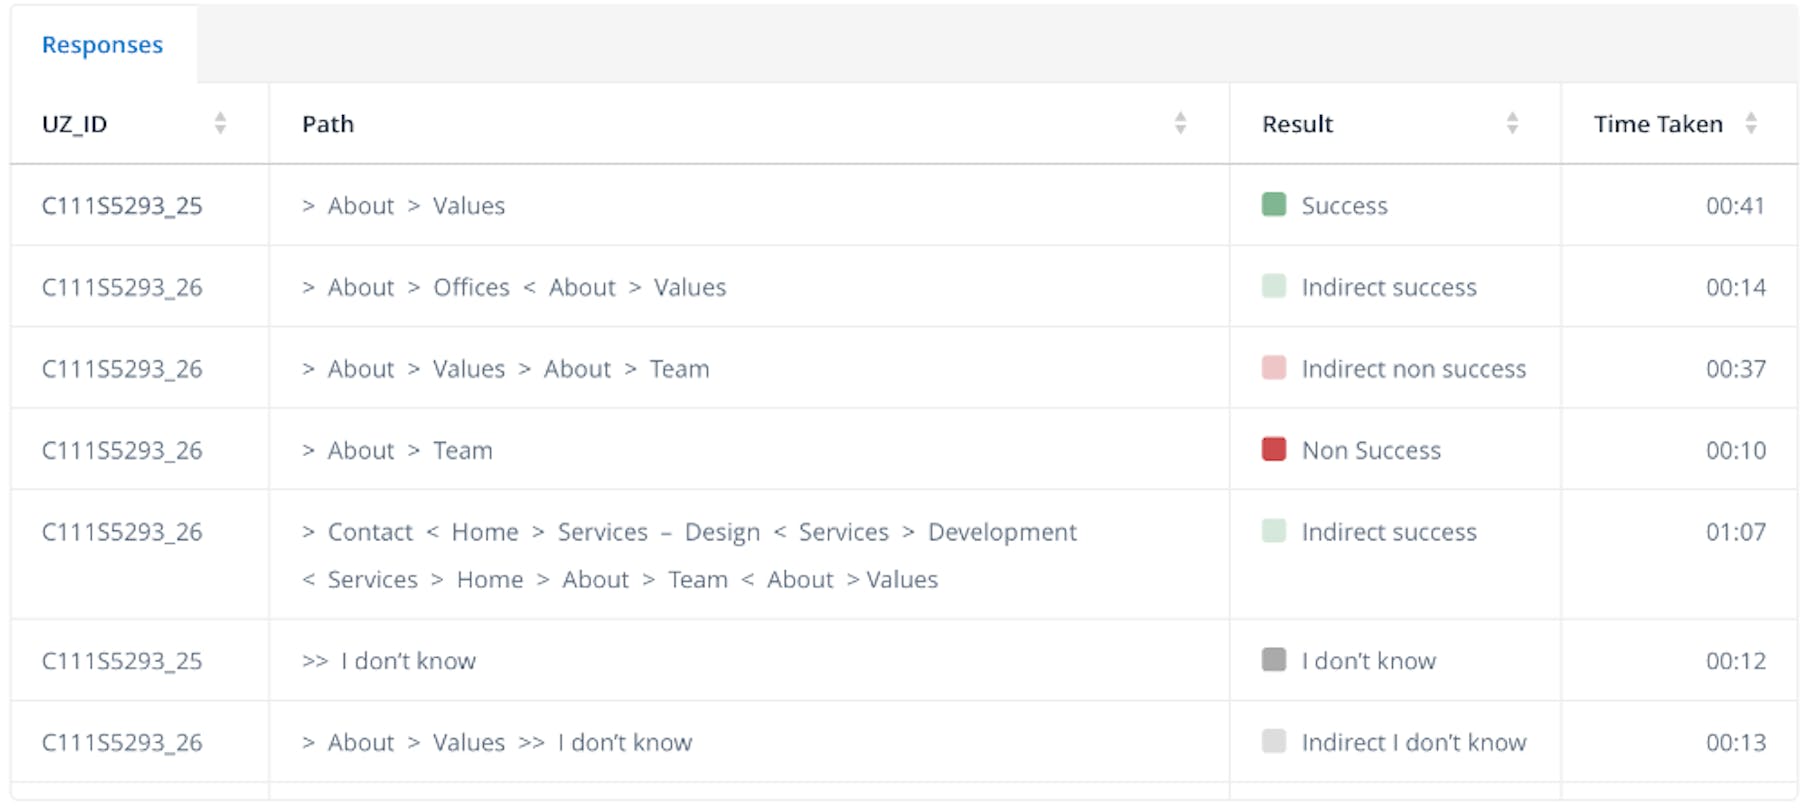Click the light gray Indirect I don't know swatch
The height and width of the screenshot is (810, 1800).
pyautogui.click(x=1274, y=741)
